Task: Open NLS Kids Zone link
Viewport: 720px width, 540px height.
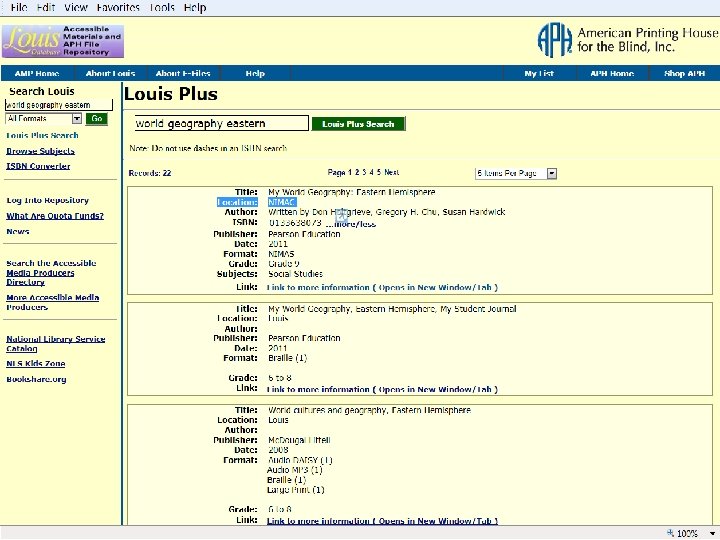Action: pyautogui.click(x=36, y=364)
